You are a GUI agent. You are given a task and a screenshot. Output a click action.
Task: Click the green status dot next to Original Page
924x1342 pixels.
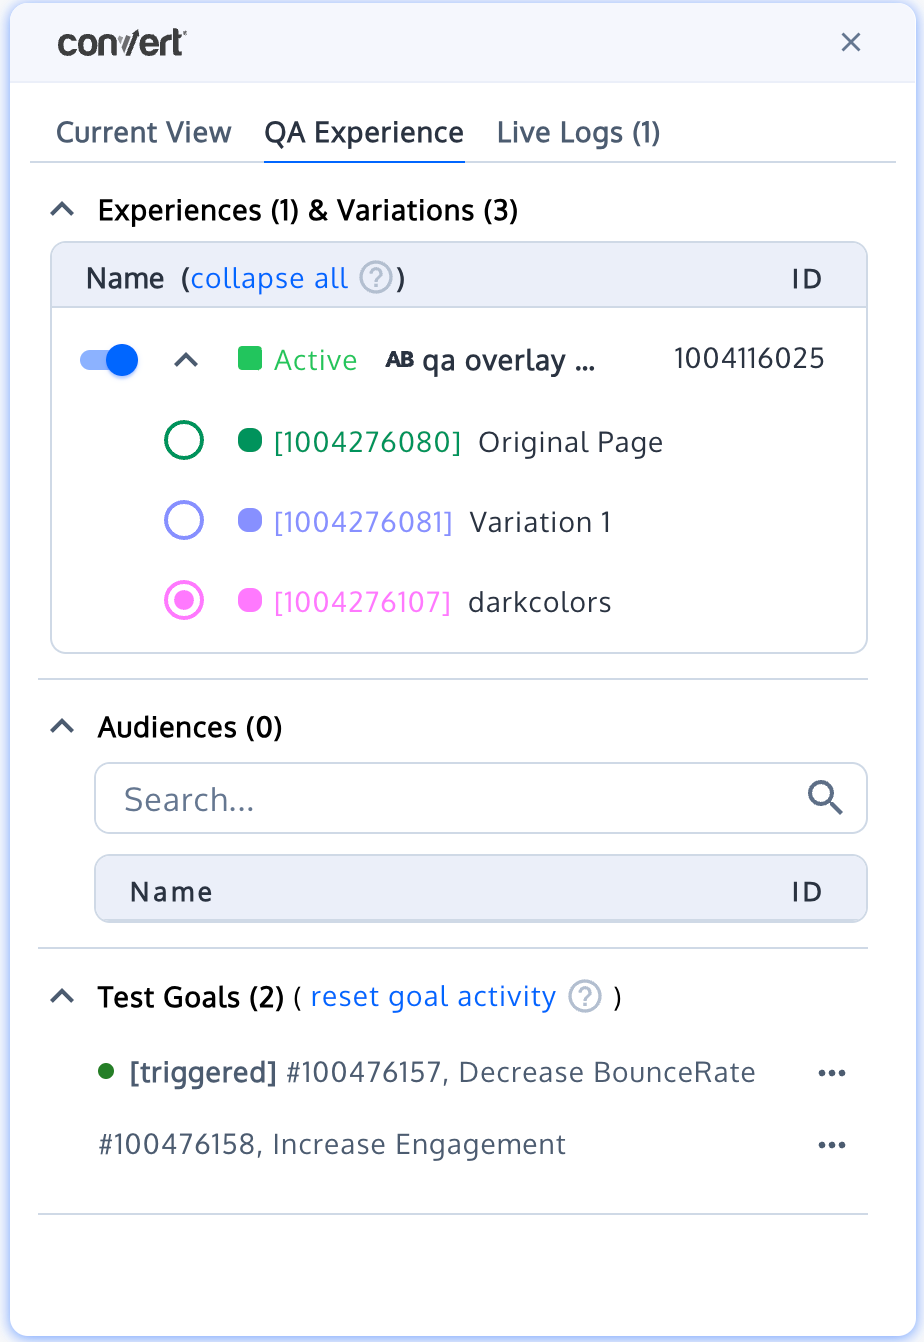(250, 440)
